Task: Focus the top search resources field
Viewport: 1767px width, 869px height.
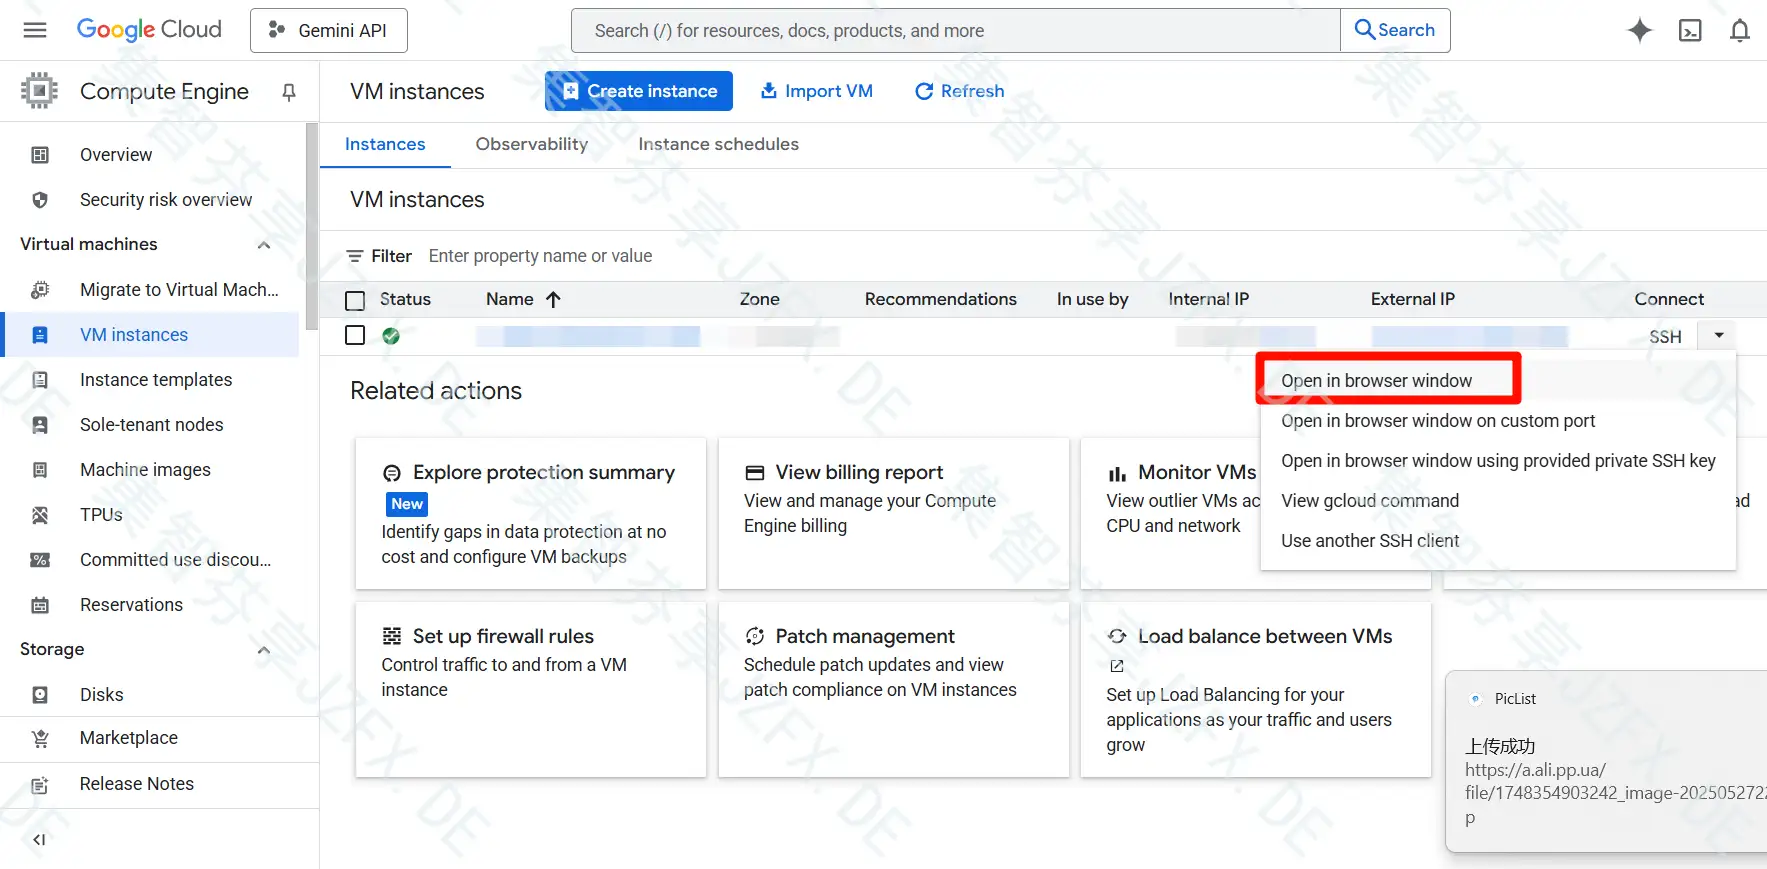Action: 956,30
